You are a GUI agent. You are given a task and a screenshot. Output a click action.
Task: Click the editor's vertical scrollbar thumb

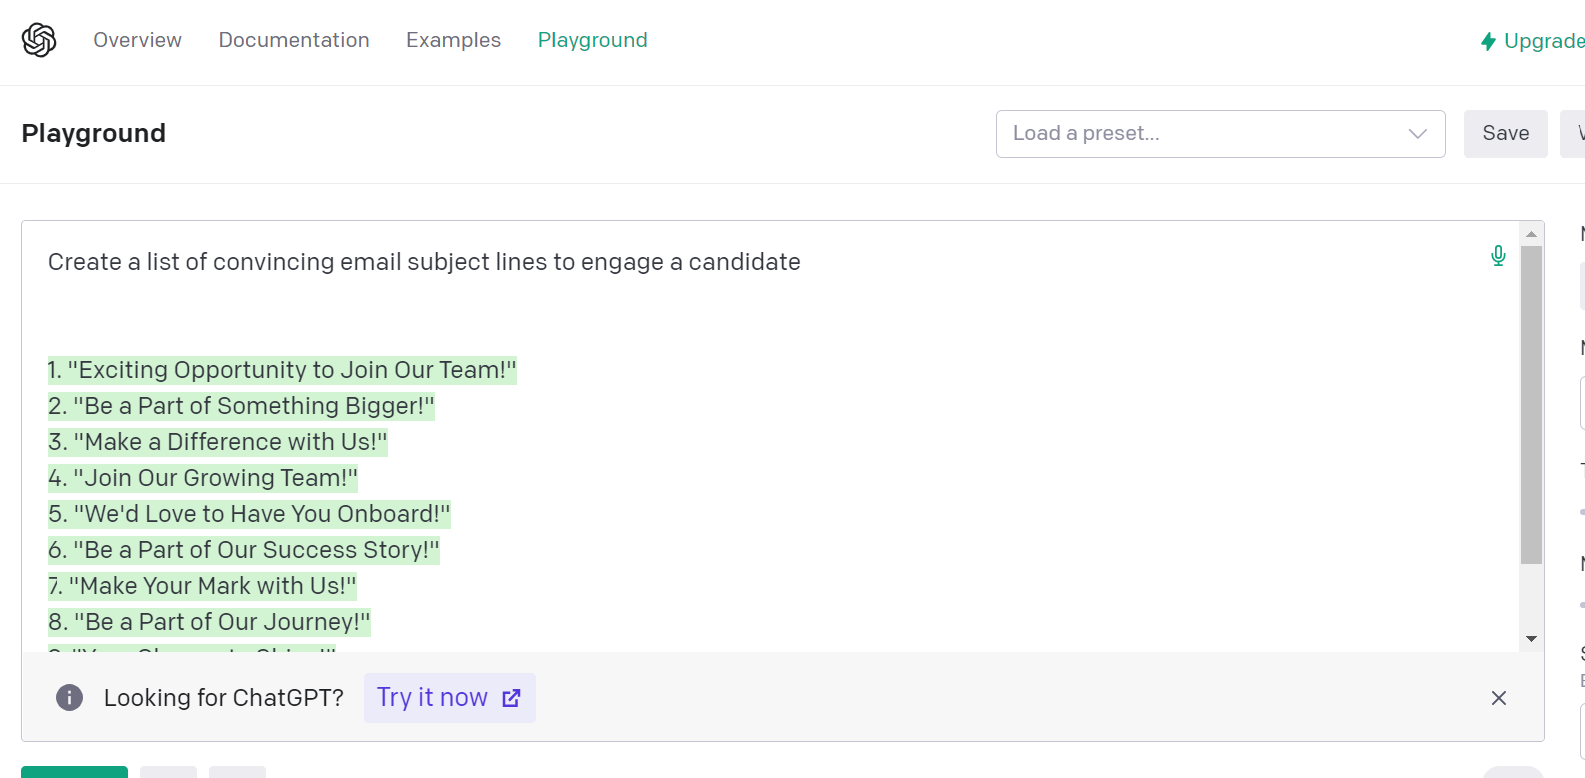tap(1531, 405)
